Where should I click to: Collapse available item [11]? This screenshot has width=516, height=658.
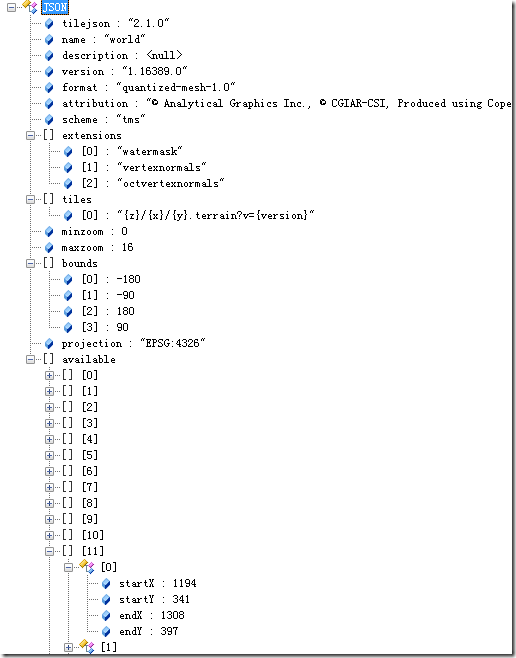pyautogui.click(x=50, y=551)
